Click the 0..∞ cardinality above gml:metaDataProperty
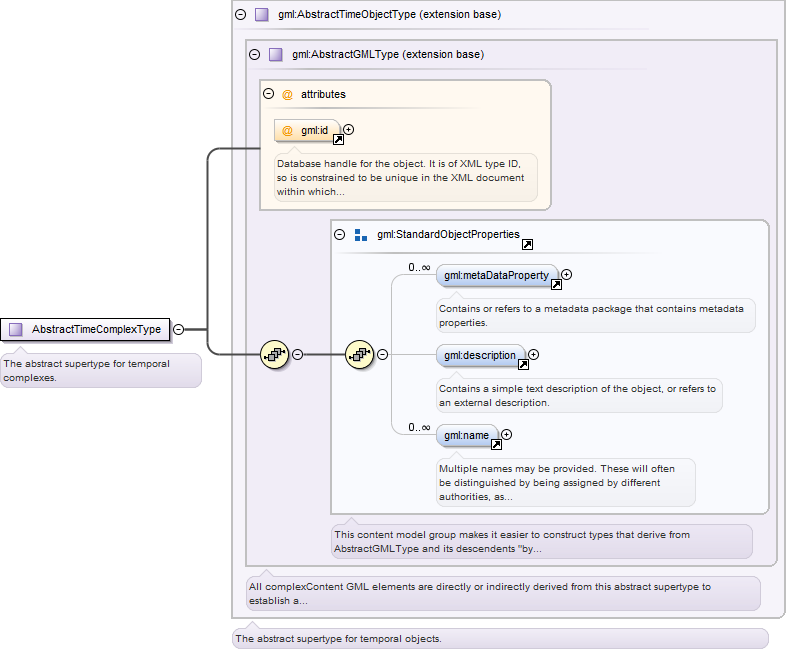The image size is (787, 652). (x=419, y=268)
